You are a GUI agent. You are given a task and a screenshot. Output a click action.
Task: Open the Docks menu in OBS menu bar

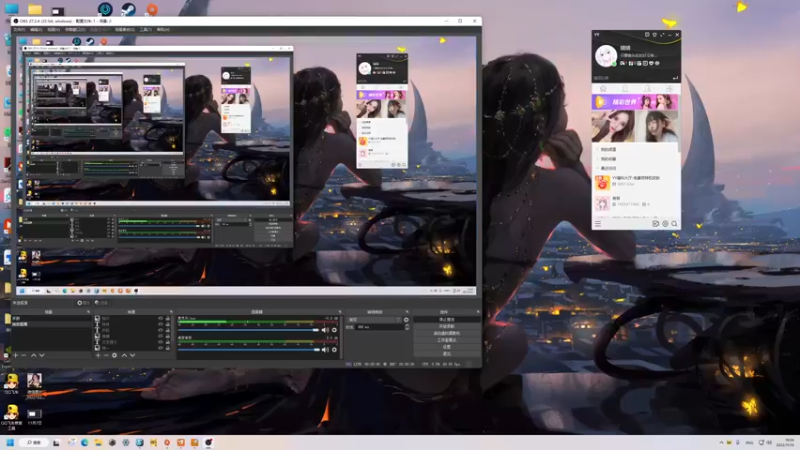coord(74,30)
